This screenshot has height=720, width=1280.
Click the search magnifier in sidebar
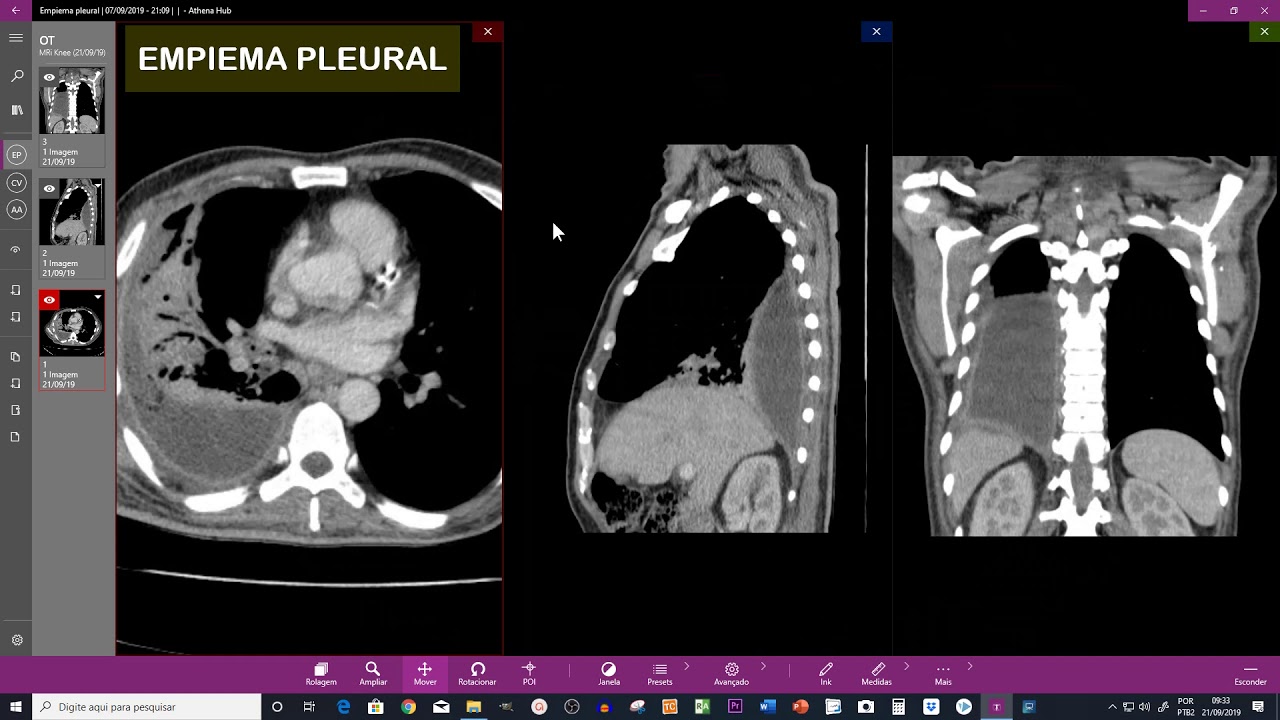[x=16, y=76]
